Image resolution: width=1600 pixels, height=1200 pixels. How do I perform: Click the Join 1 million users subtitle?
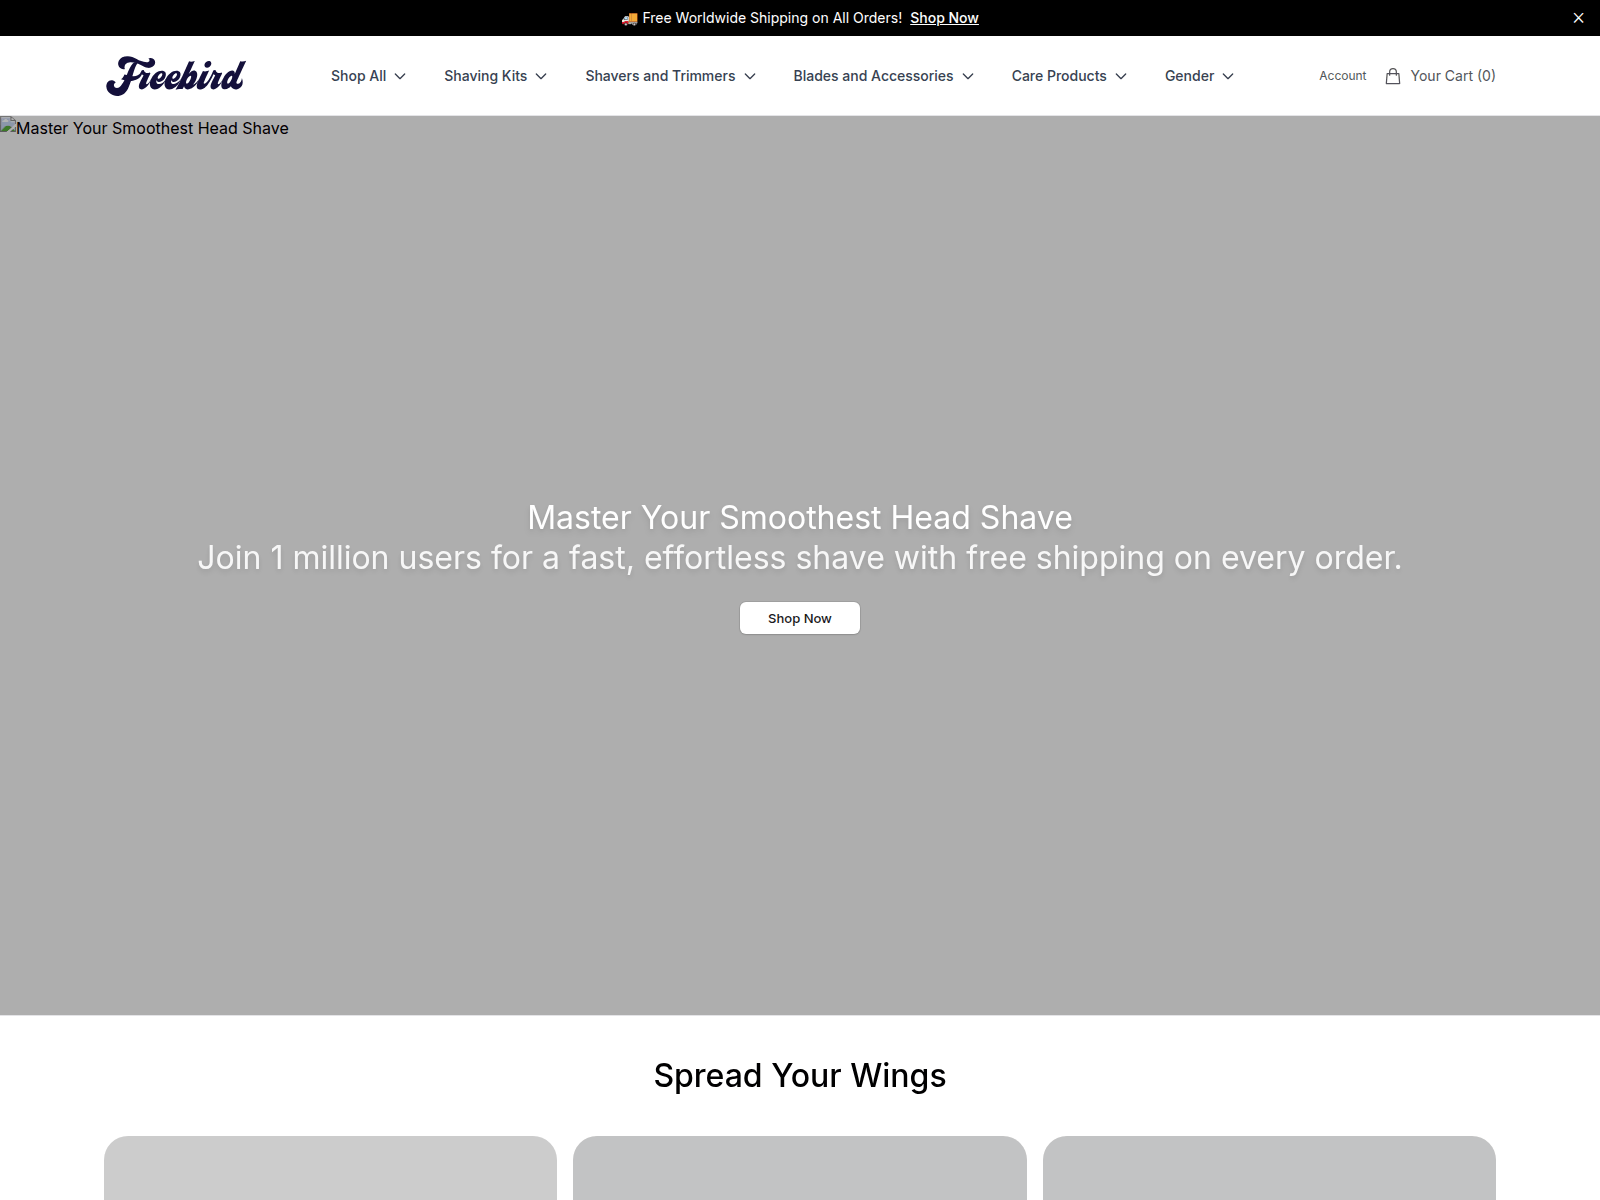coord(800,557)
